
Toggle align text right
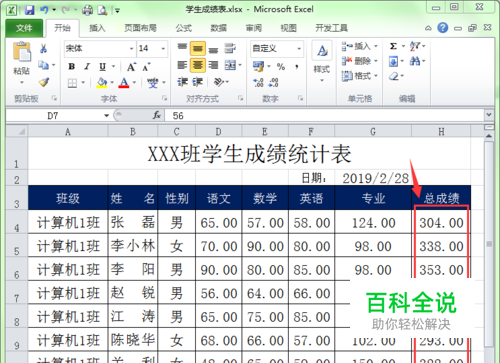click(x=213, y=65)
